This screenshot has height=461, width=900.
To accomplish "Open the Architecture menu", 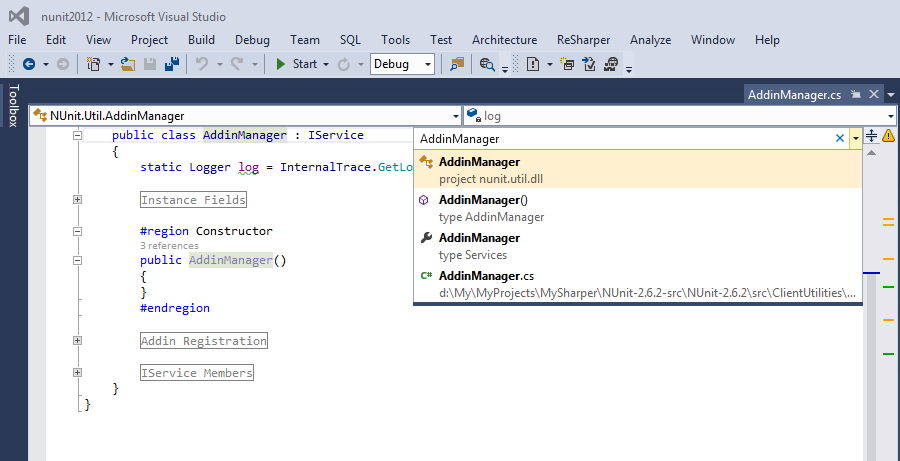I will [x=505, y=40].
